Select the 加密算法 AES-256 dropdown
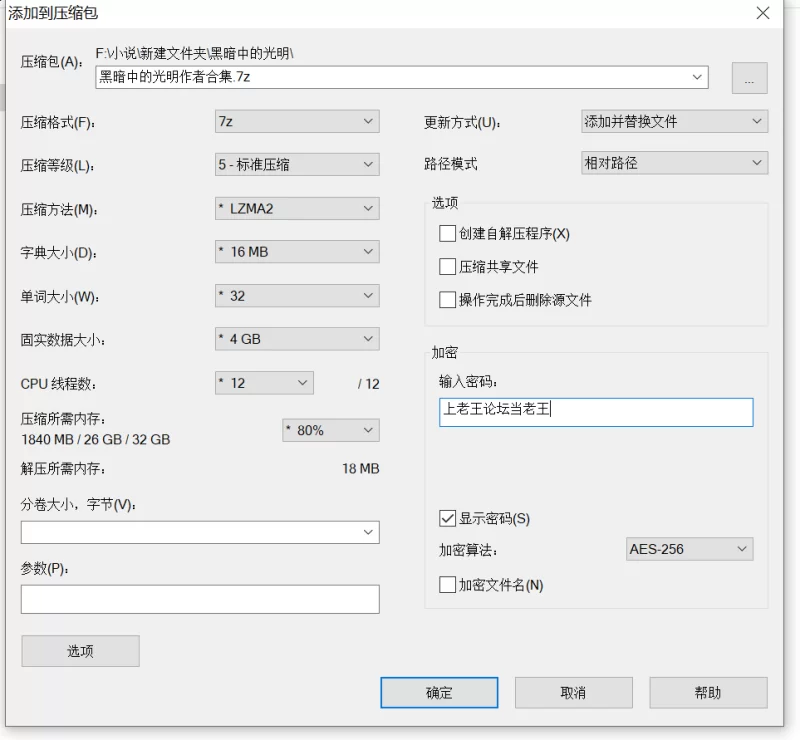The height and width of the screenshot is (740, 800). [688, 549]
